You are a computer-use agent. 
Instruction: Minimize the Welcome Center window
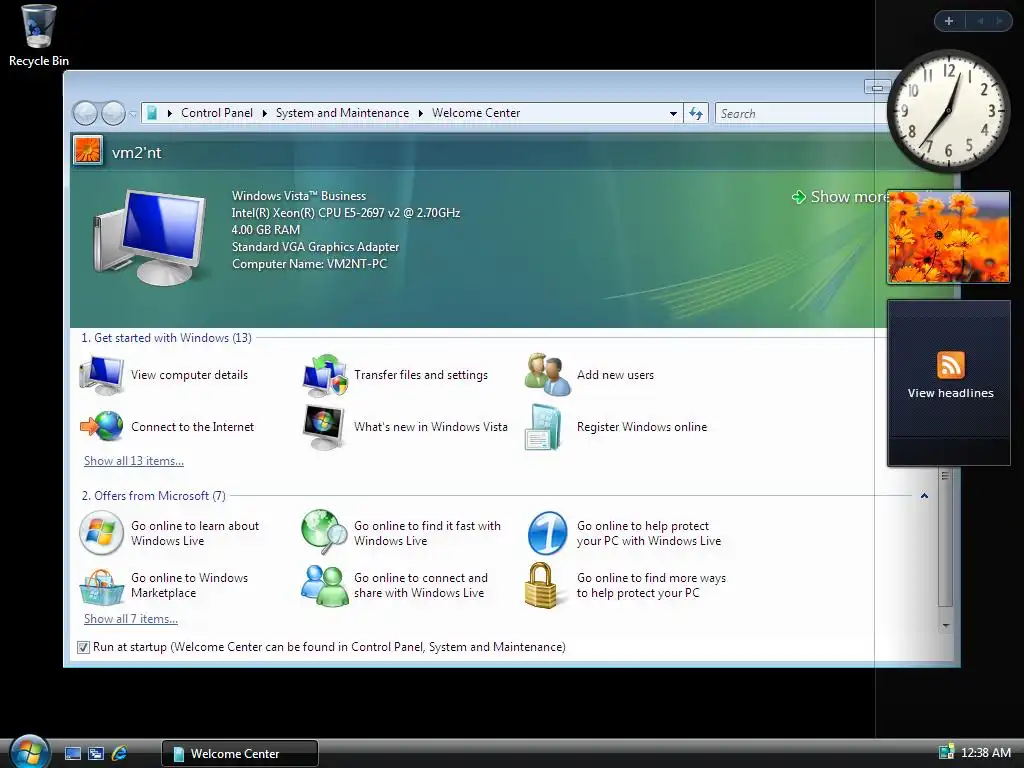tap(877, 87)
